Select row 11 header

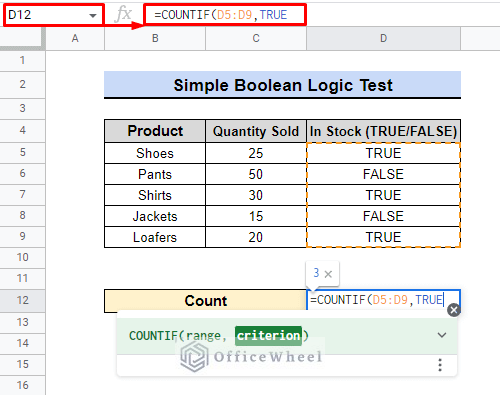click(x=22, y=279)
